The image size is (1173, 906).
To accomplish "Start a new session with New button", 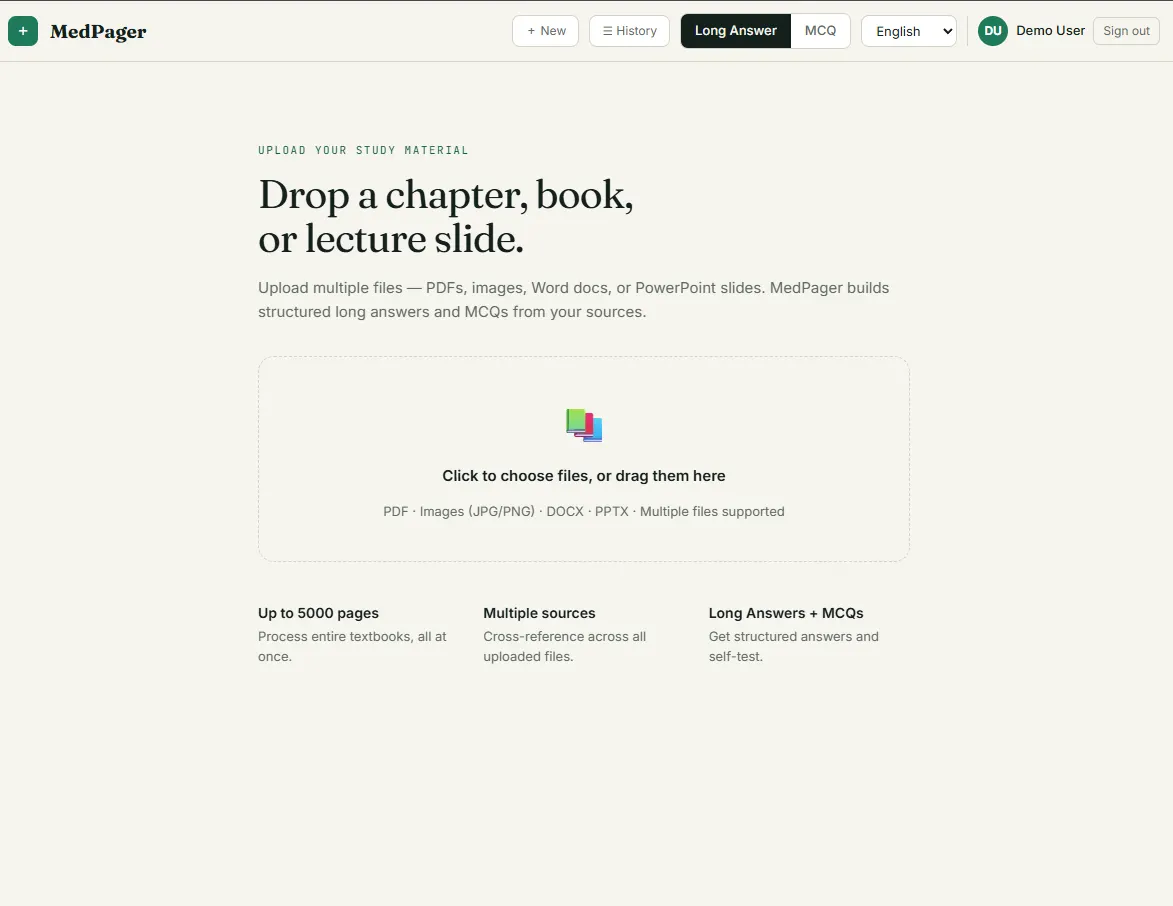I will click(545, 31).
